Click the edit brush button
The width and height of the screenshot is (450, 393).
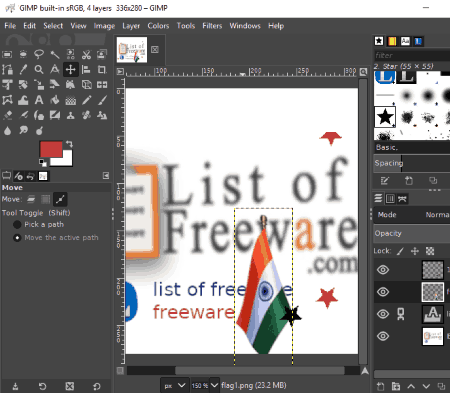coord(384,181)
